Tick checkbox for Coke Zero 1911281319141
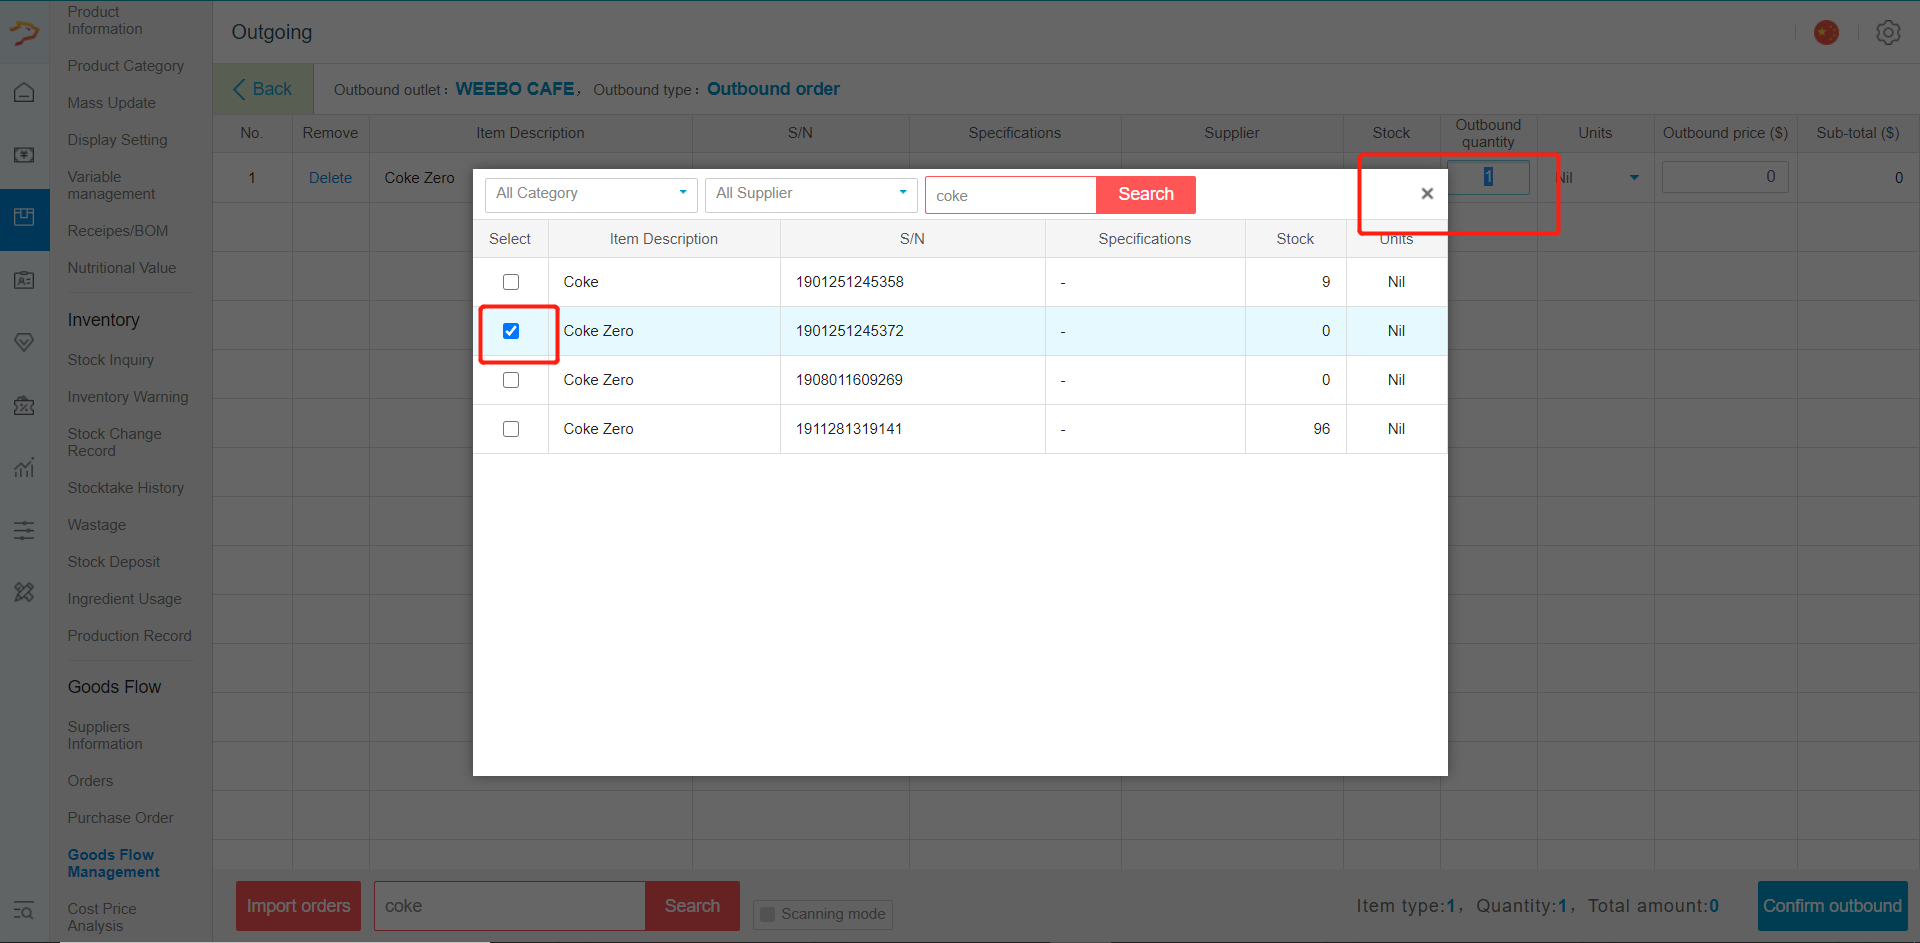This screenshot has height=943, width=1920. 511,429
